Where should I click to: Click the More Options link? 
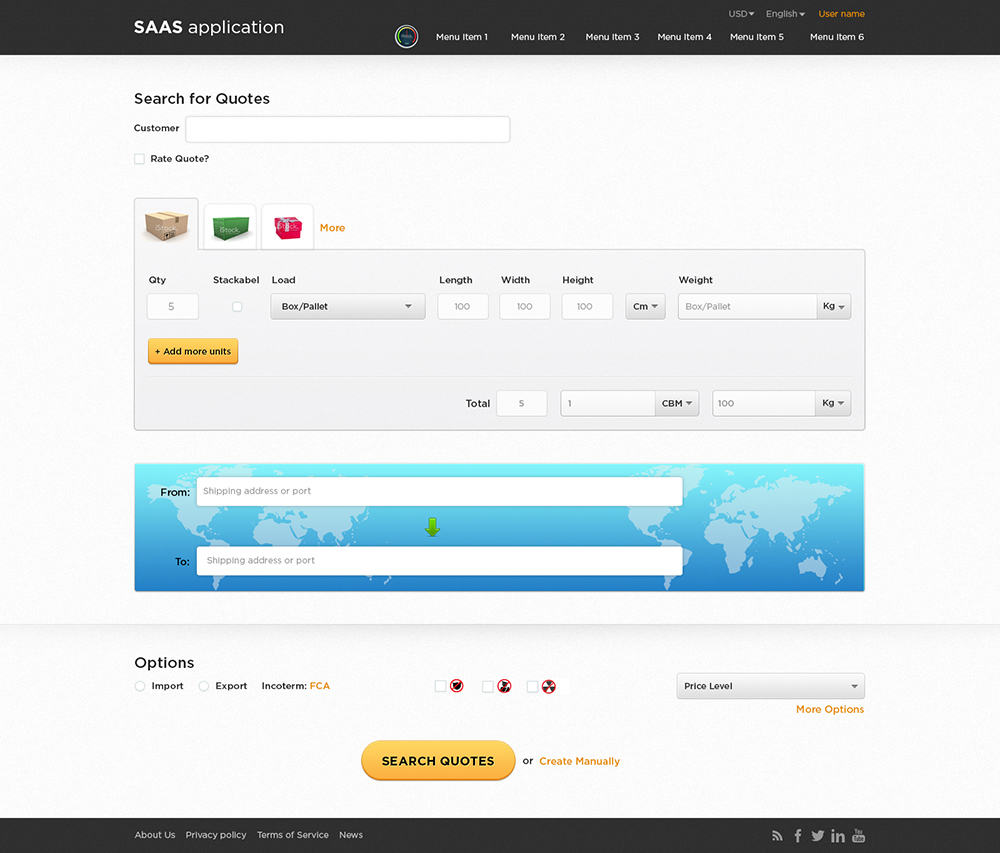coord(830,710)
